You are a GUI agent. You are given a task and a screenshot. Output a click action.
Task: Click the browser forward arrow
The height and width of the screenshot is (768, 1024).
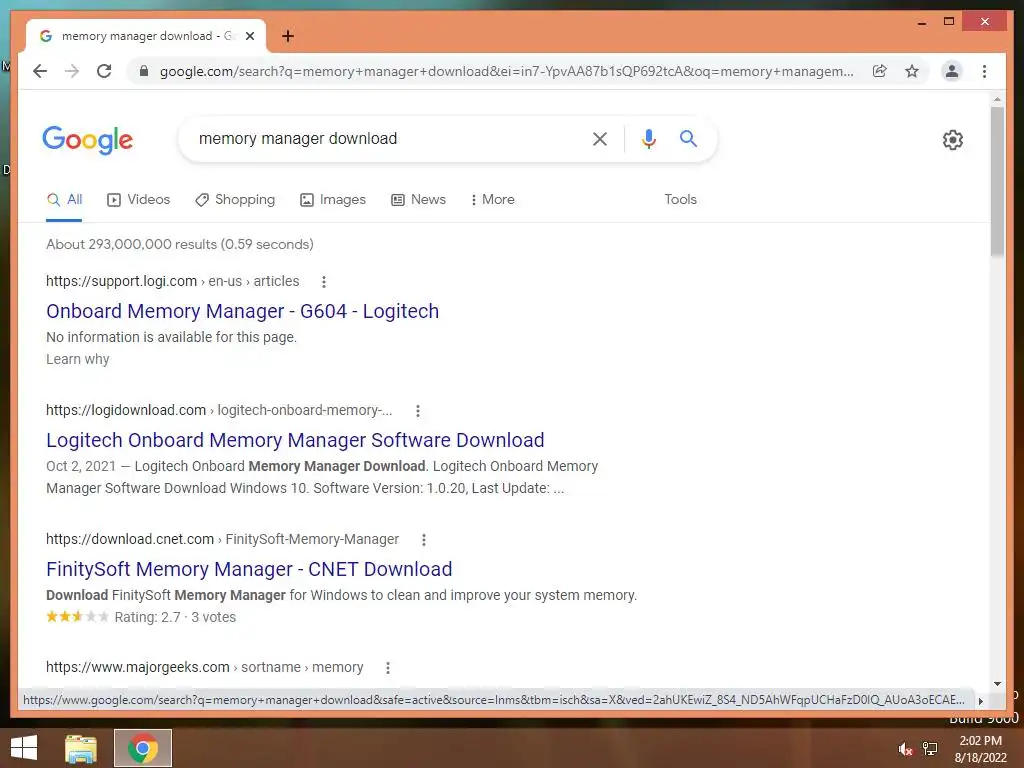[72, 71]
